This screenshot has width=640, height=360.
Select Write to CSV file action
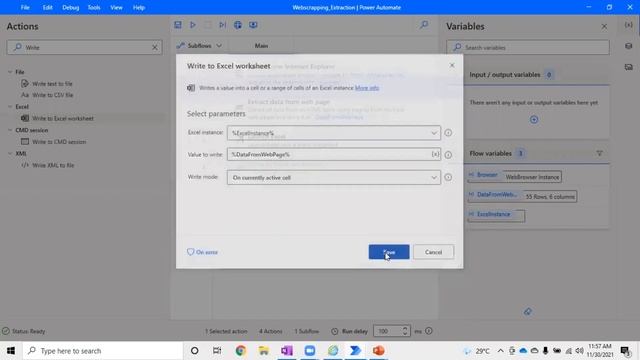tap(52, 95)
